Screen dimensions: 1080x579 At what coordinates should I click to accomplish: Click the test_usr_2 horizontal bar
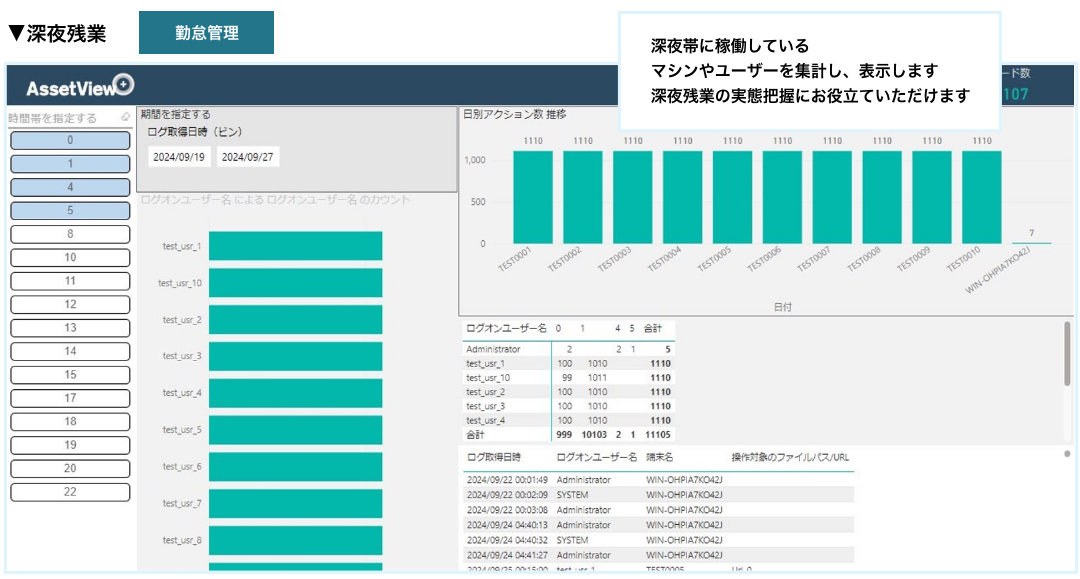pyautogui.click(x=295, y=319)
